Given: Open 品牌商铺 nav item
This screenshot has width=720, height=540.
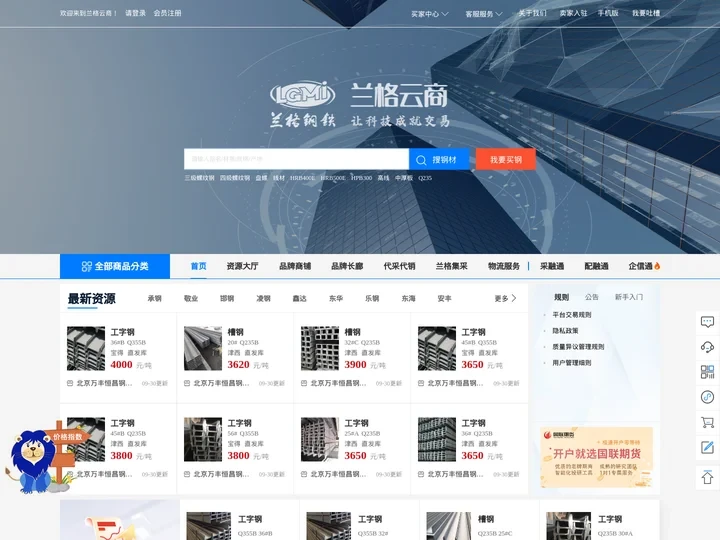Looking at the screenshot, I should coord(295,266).
